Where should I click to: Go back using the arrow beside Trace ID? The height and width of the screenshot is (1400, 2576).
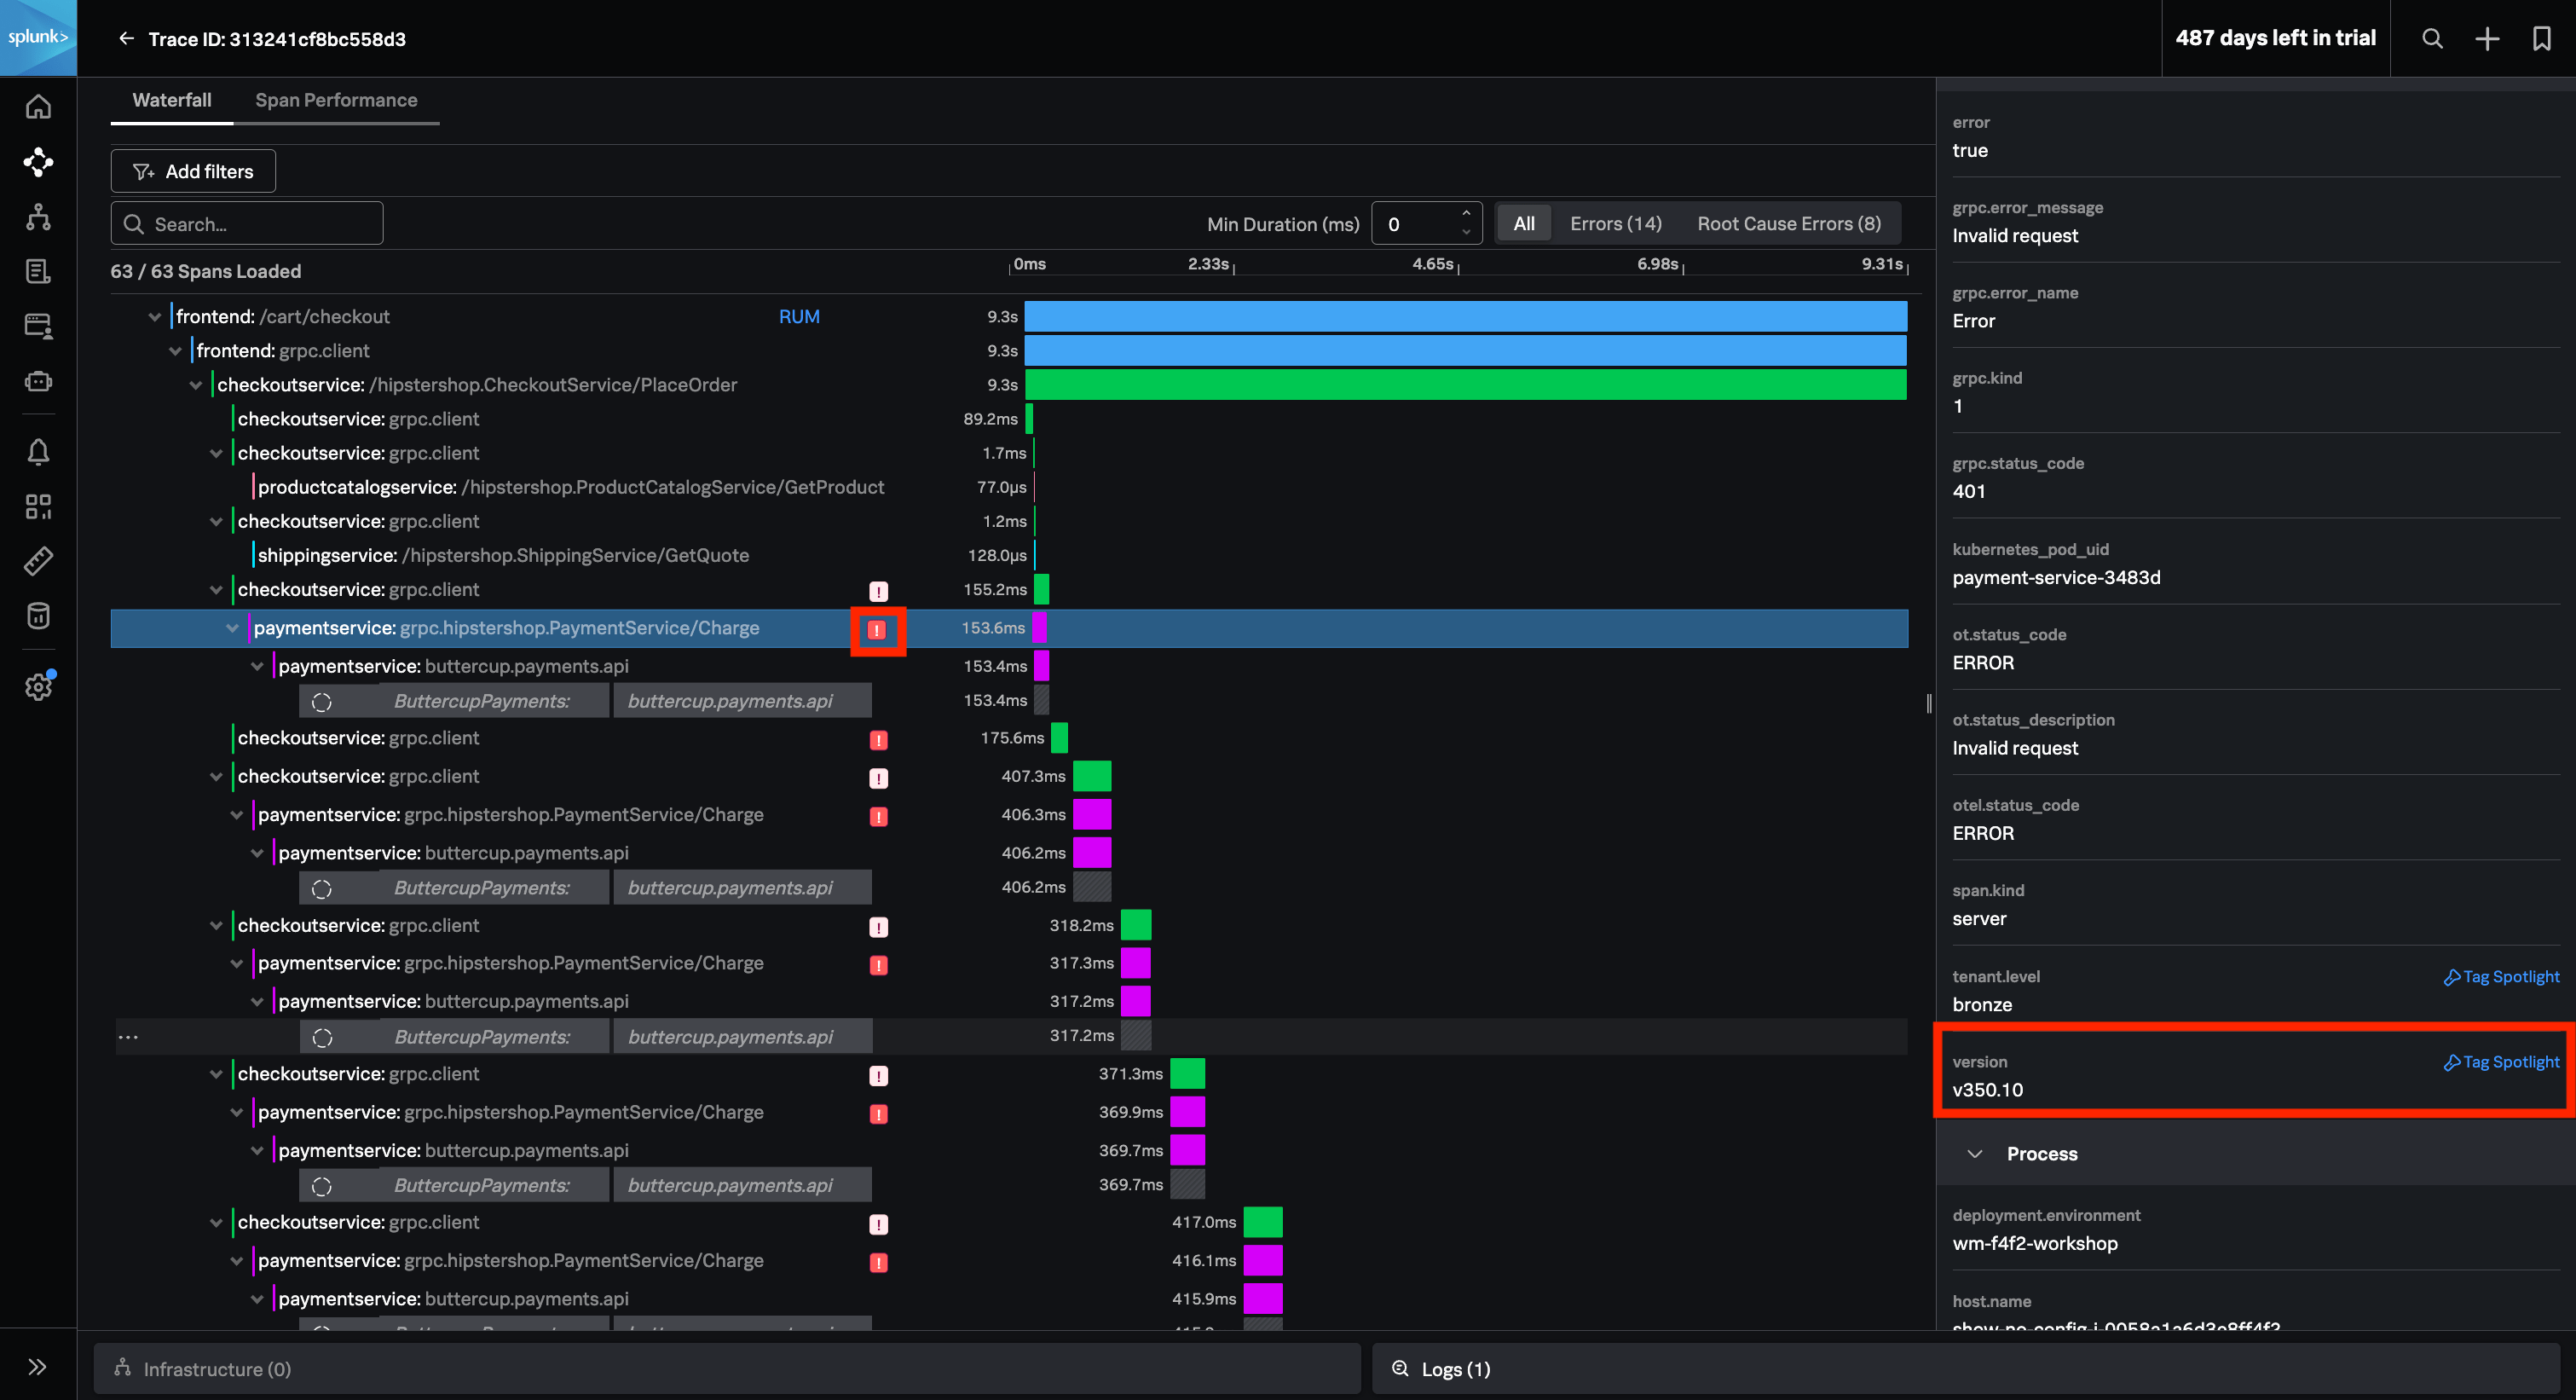[126, 38]
